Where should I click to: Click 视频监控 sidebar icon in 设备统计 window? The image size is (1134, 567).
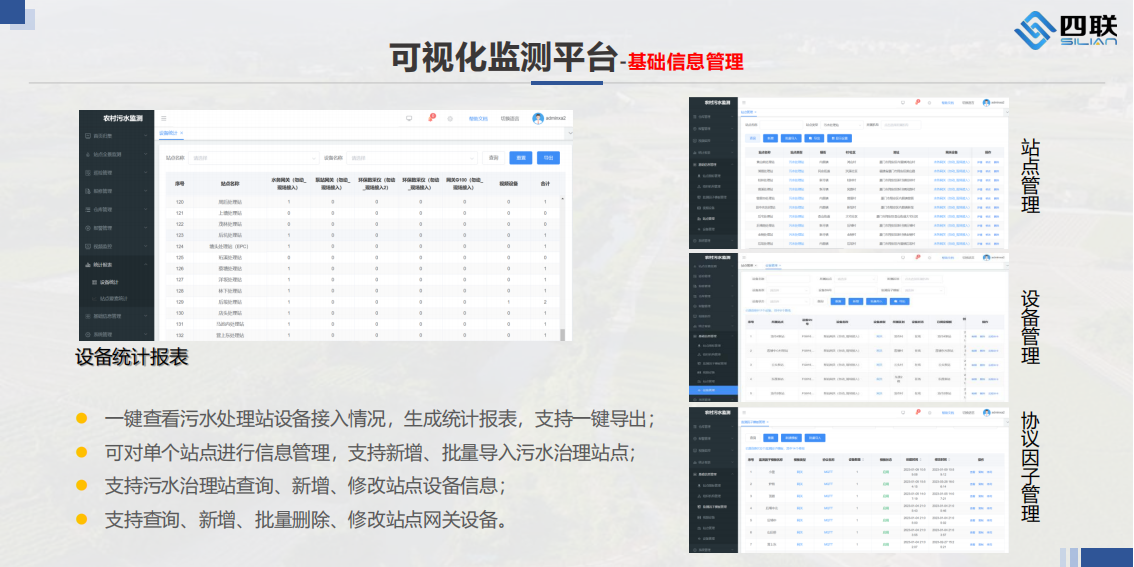click(x=88, y=247)
